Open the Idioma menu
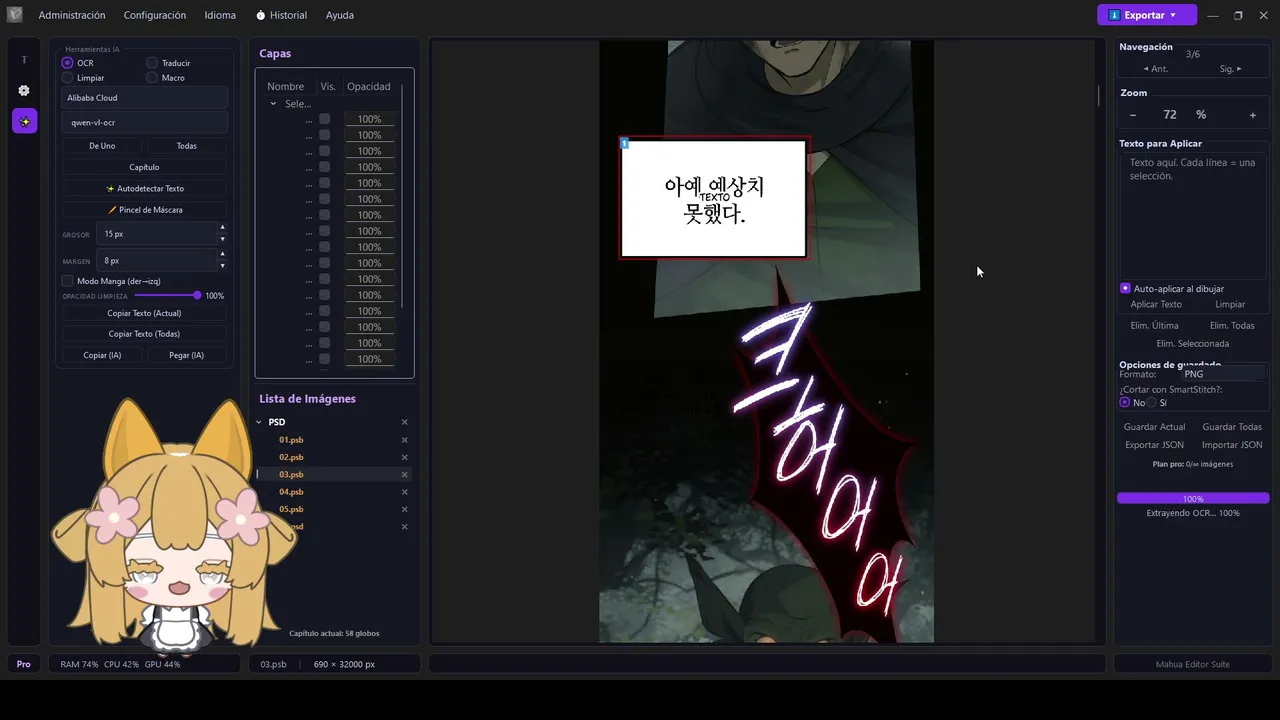The height and width of the screenshot is (720, 1280). [220, 15]
